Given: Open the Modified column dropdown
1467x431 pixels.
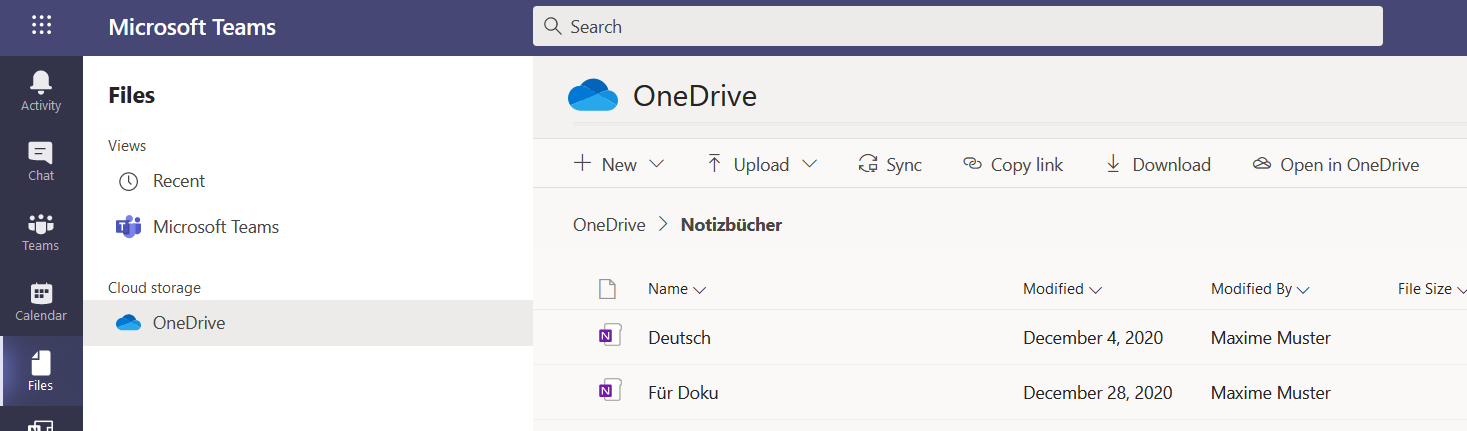Looking at the screenshot, I should 1062,289.
